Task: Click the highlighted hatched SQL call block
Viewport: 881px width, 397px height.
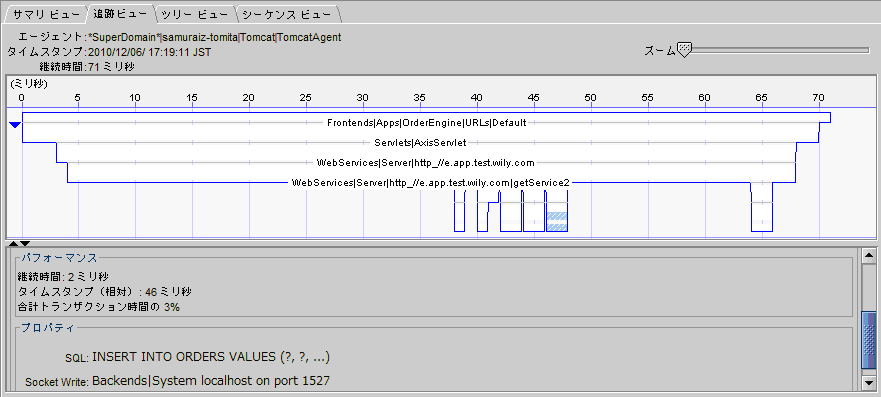Action: 557,221
